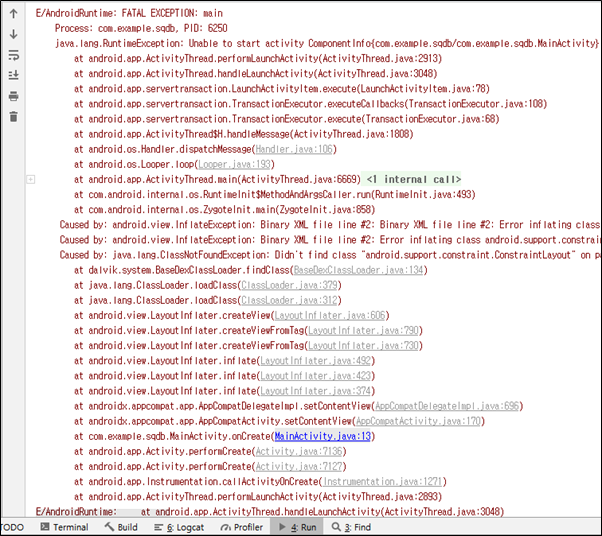Open the LayoutInflater.java:606 link
This screenshot has height=536, width=602.
point(330,316)
